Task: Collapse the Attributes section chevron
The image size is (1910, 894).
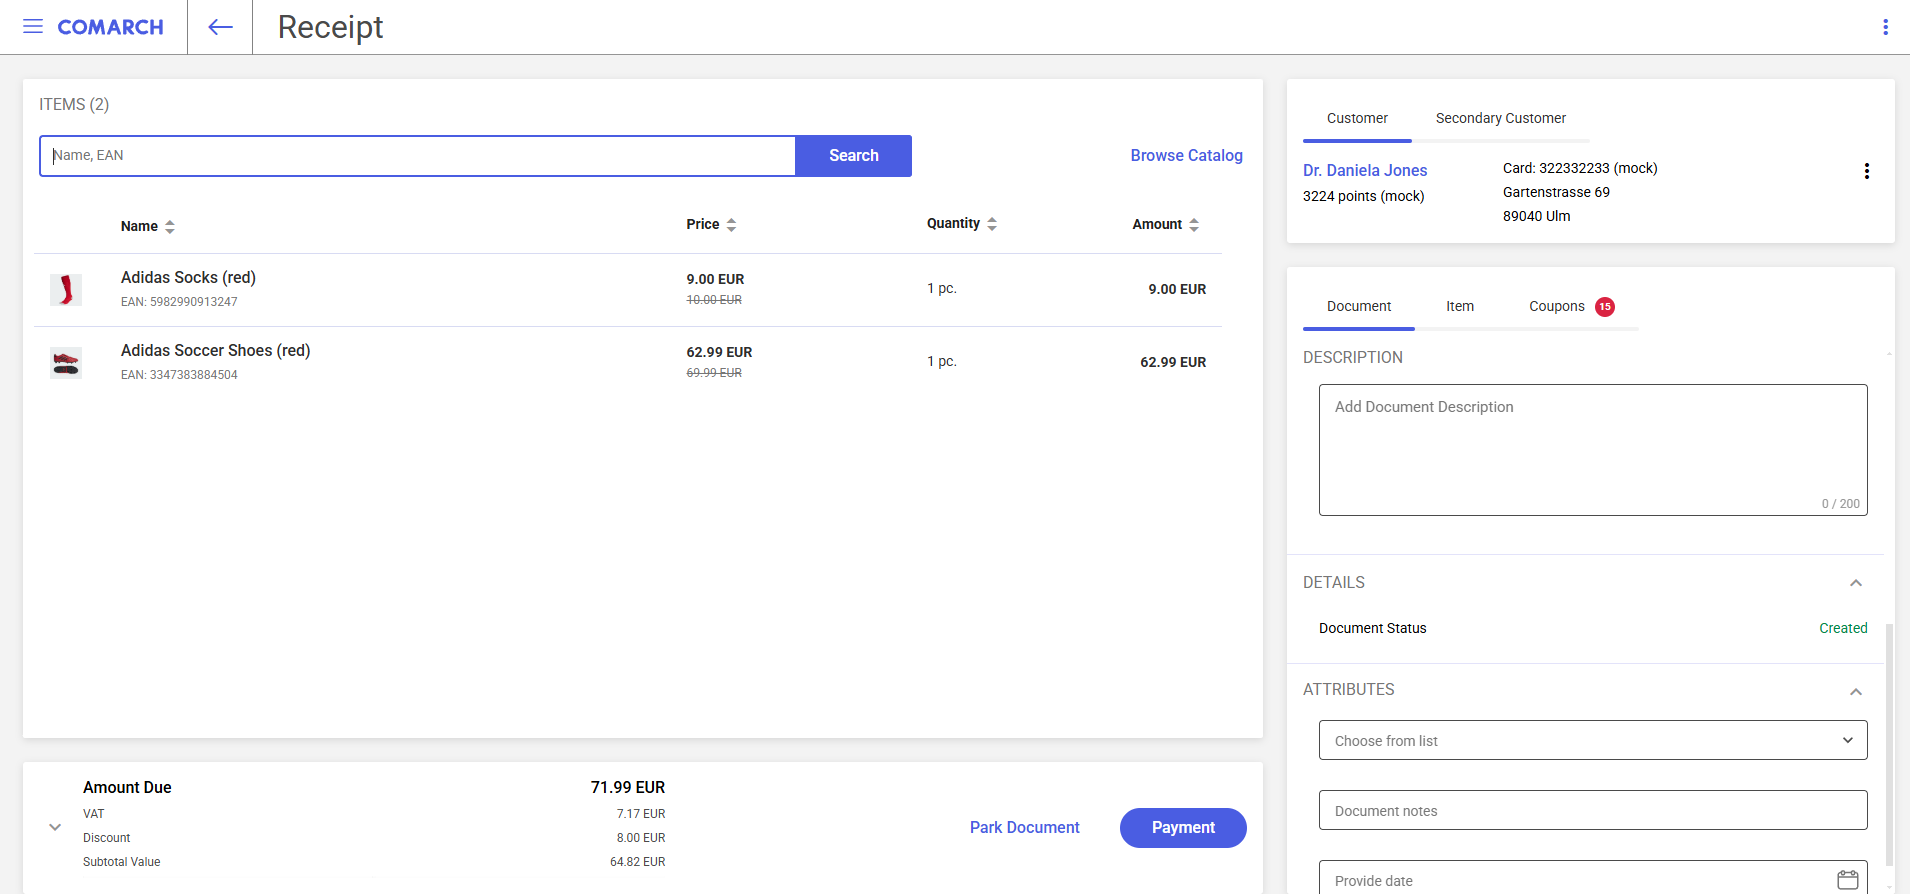Action: [x=1856, y=692]
